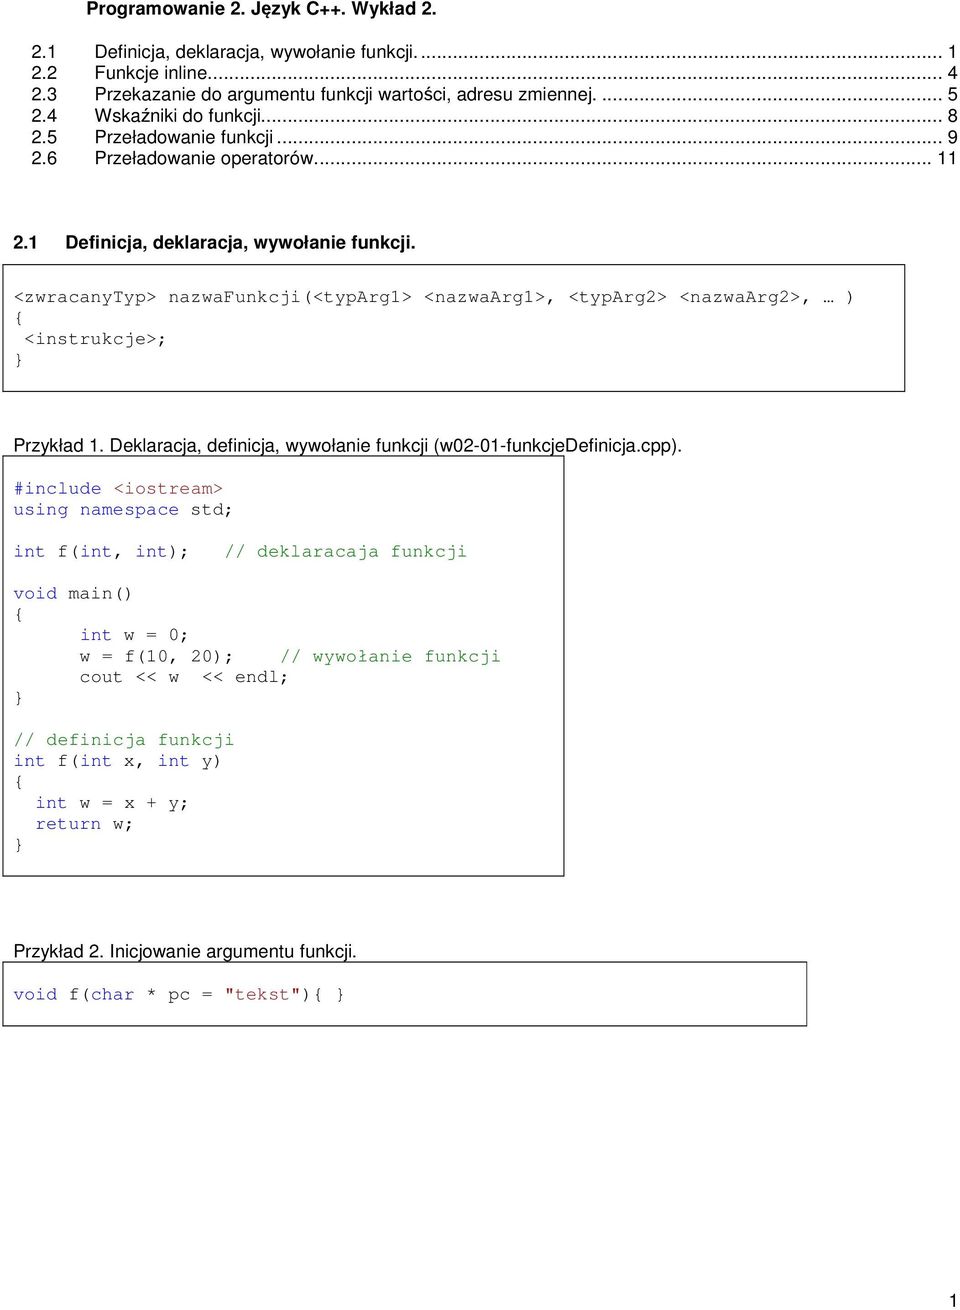
Task: Open TOC entry 2.5 Przeładowanie funkcji
Action: 184,137
